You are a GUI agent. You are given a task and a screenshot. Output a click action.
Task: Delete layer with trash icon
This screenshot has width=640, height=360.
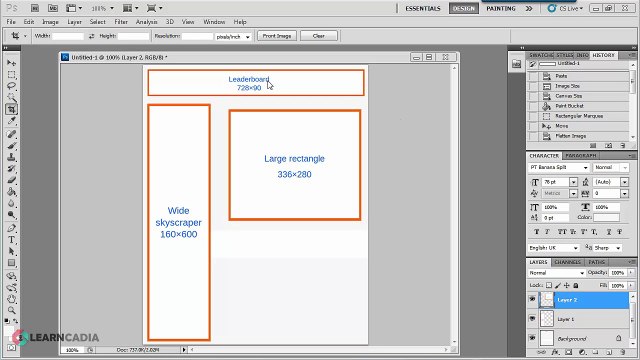pos(622,352)
